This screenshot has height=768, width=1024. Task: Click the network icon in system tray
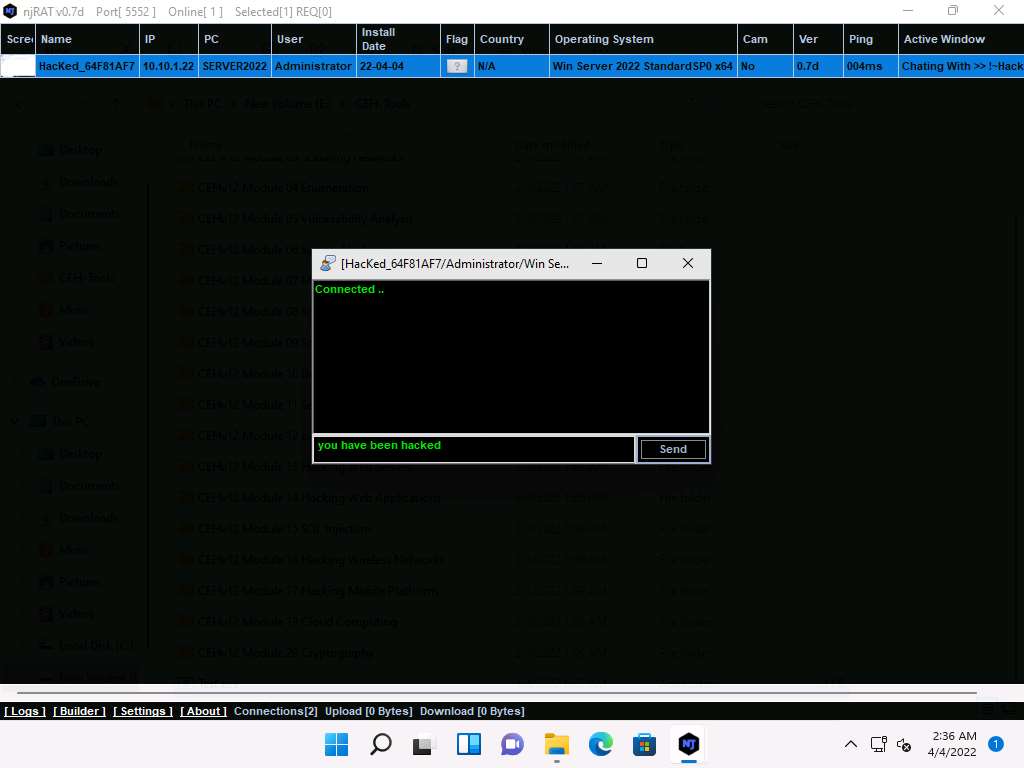[878, 744]
